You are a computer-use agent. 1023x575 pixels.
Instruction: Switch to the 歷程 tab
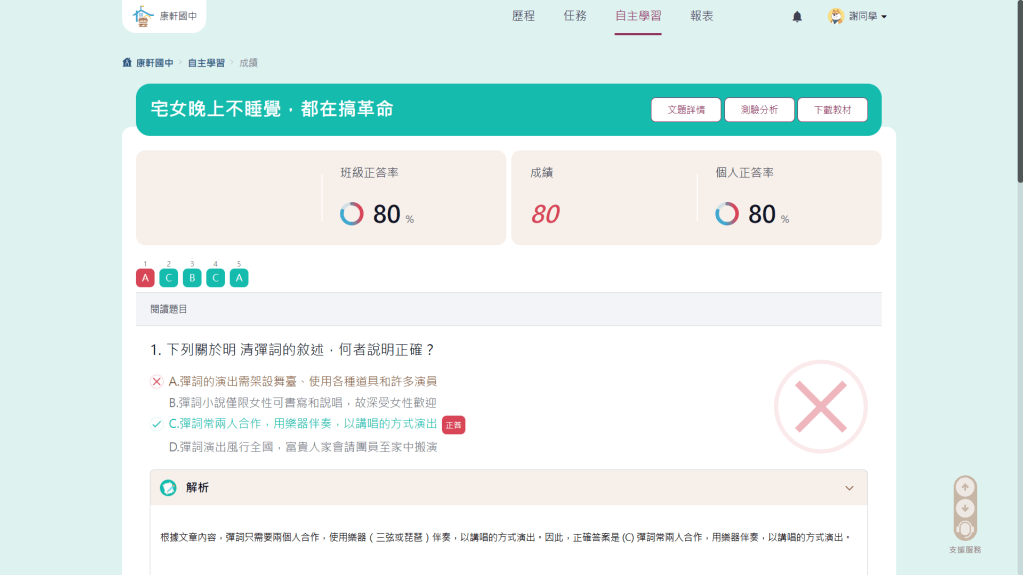click(x=523, y=16)
